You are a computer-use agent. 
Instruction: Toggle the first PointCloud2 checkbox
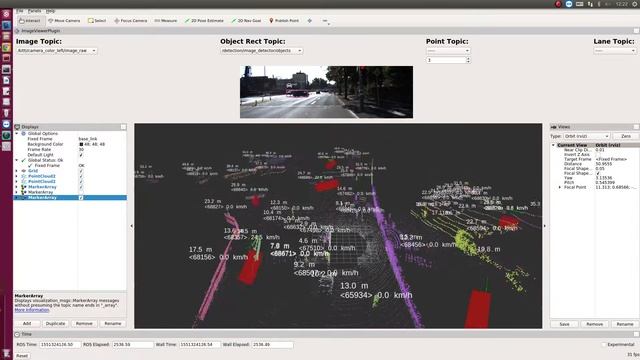click(x=81, y=176)
